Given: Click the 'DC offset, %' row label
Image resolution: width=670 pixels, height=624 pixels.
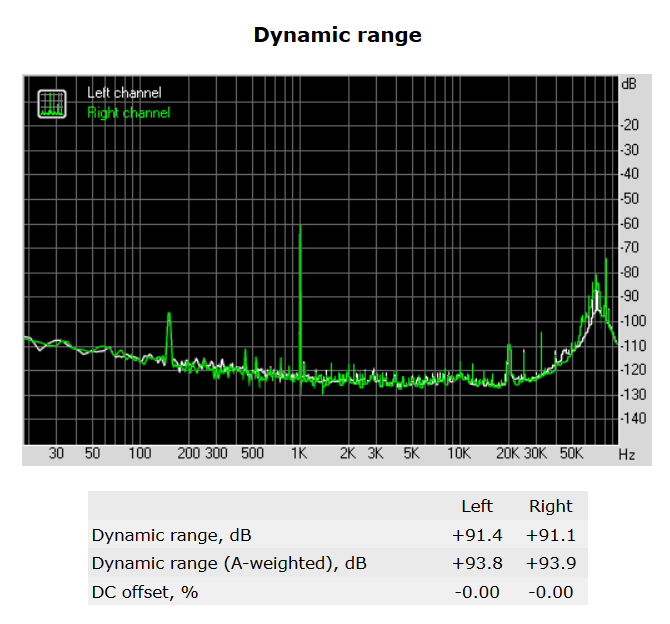Looking at the screenshot, I should coord(145,592).
